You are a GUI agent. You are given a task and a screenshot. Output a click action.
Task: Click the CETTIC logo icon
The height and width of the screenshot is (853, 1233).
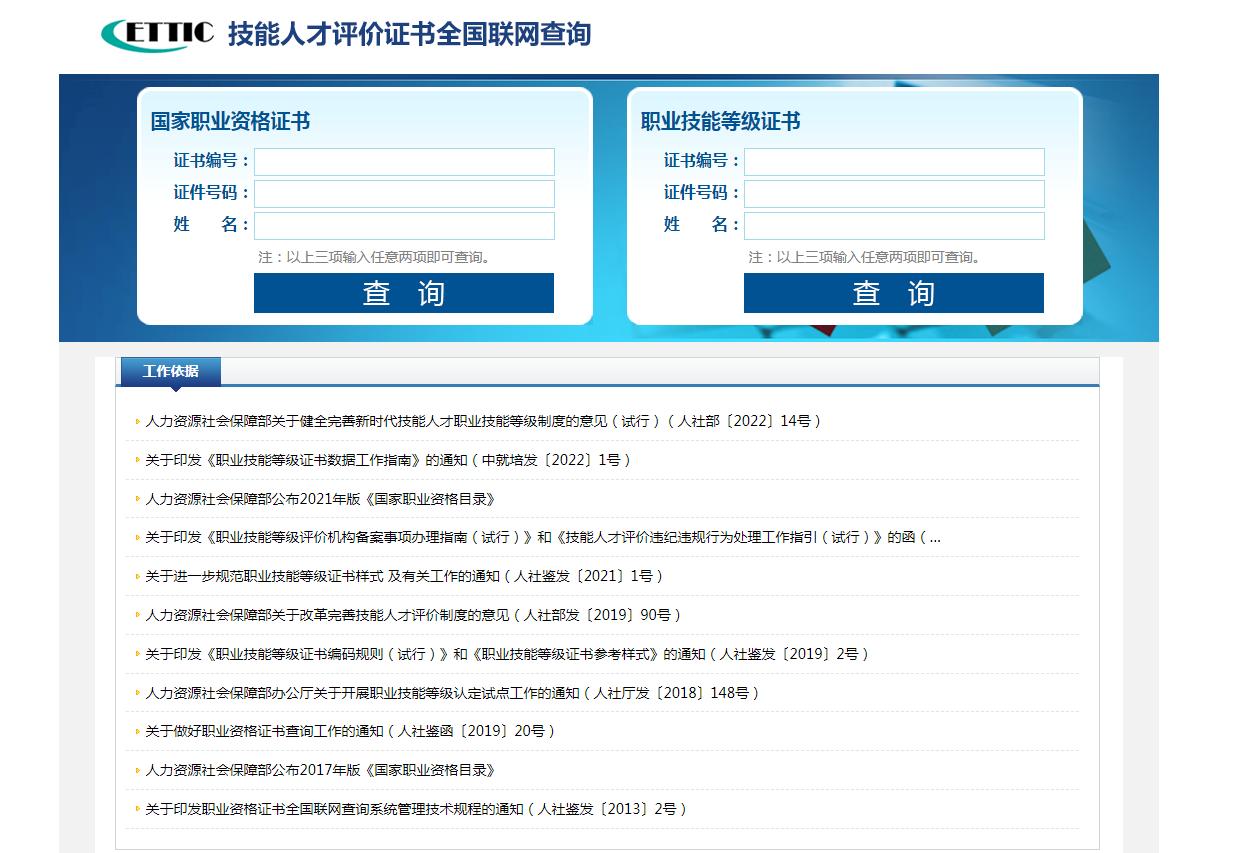[153, 31]
